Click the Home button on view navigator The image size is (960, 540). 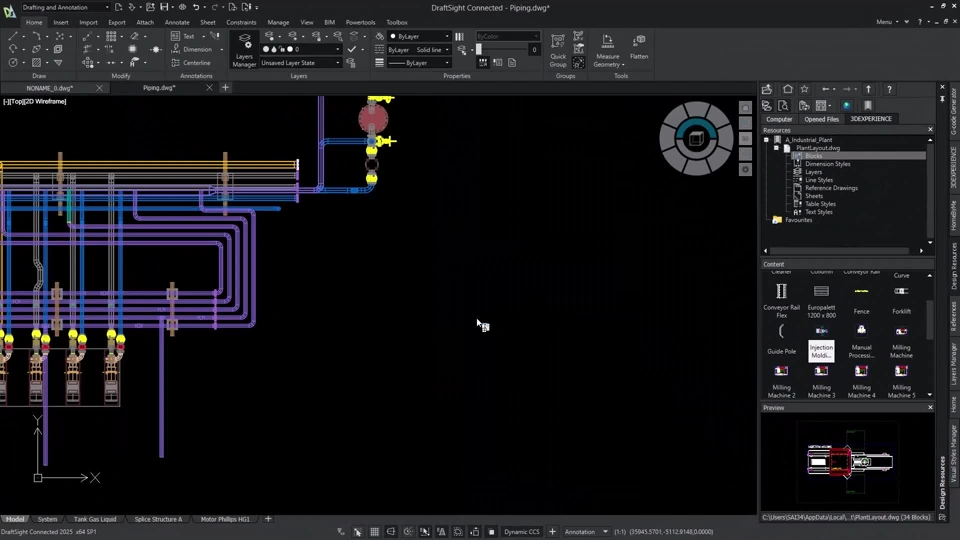745,108
